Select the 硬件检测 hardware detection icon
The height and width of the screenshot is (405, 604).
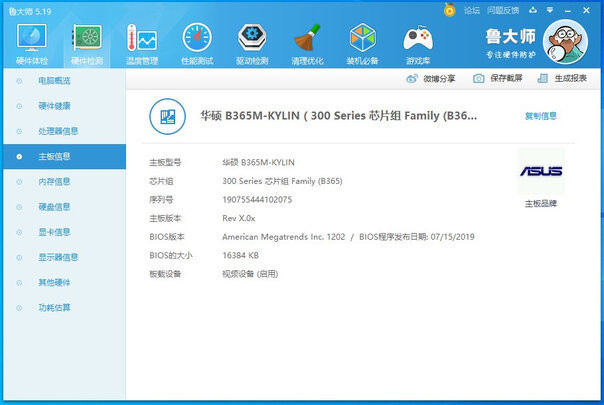pos(87,40)
